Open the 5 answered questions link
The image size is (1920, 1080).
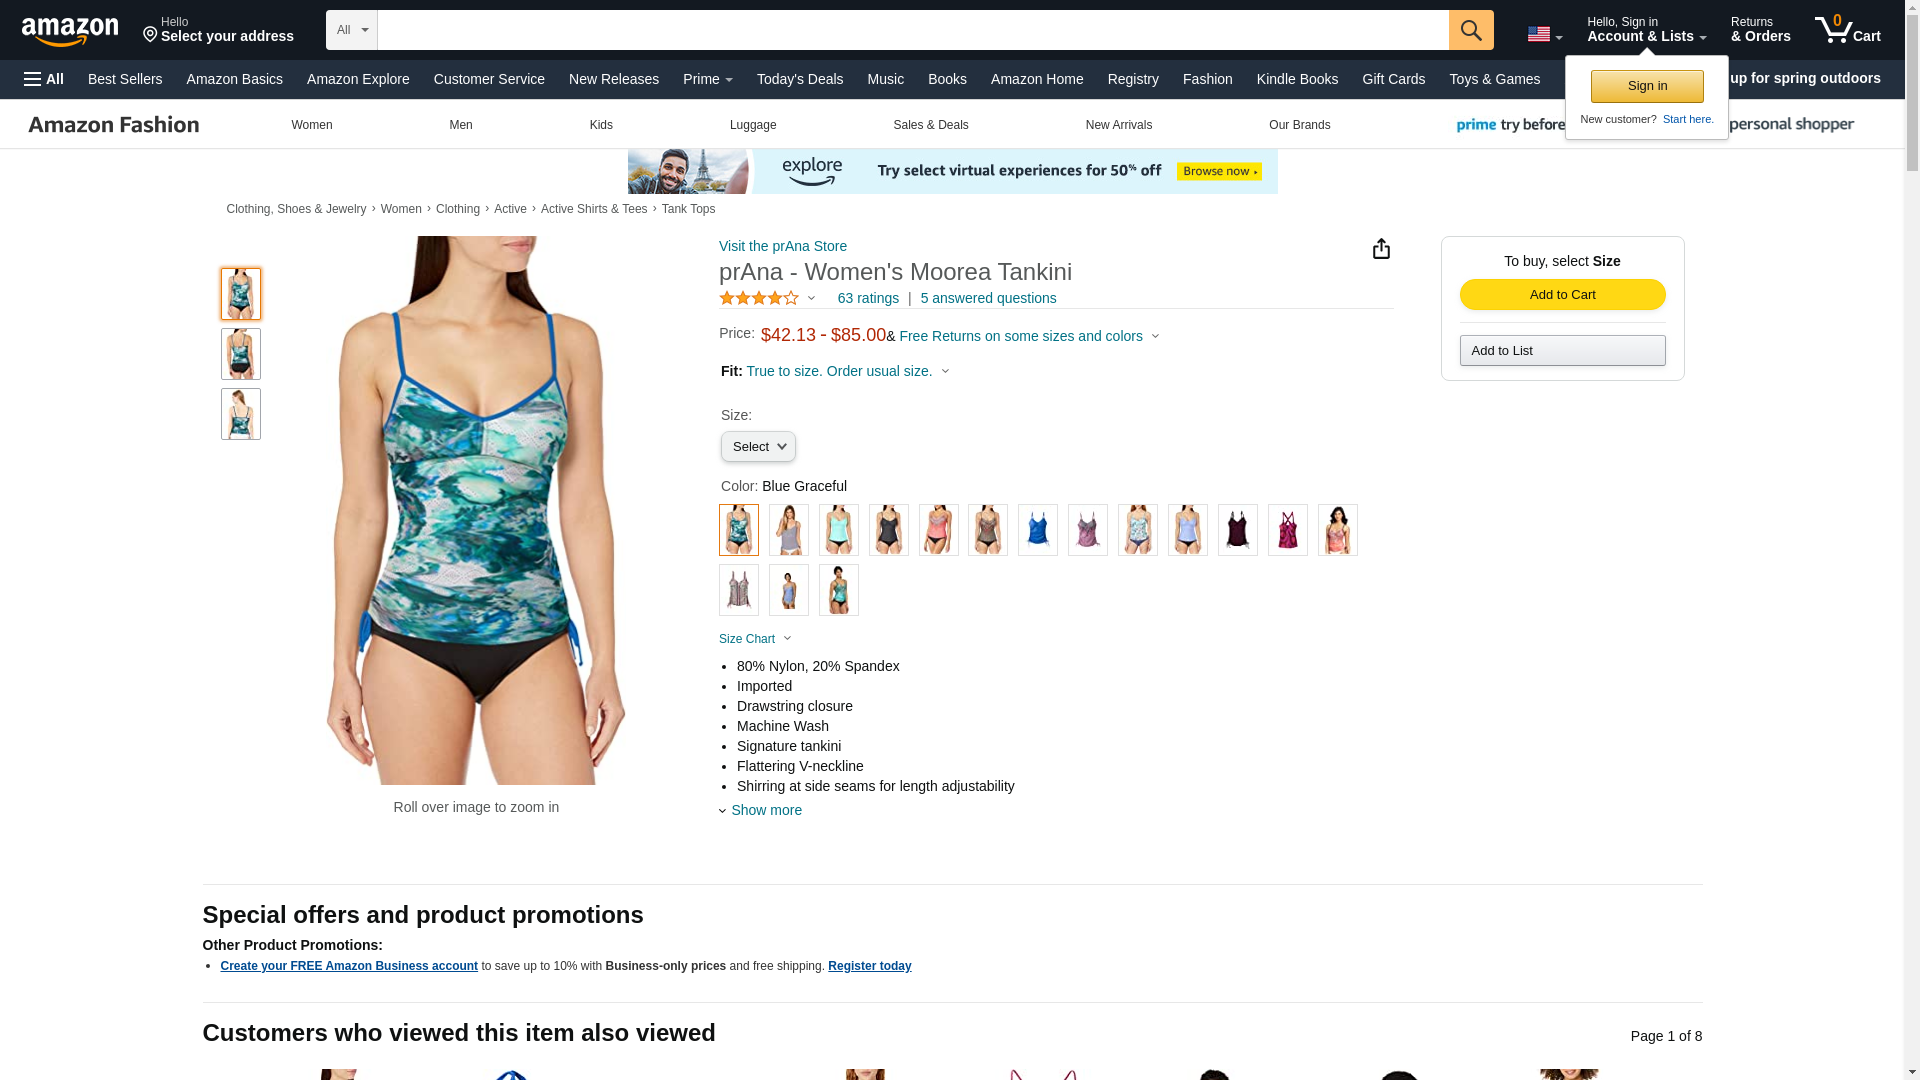point(988,298)
